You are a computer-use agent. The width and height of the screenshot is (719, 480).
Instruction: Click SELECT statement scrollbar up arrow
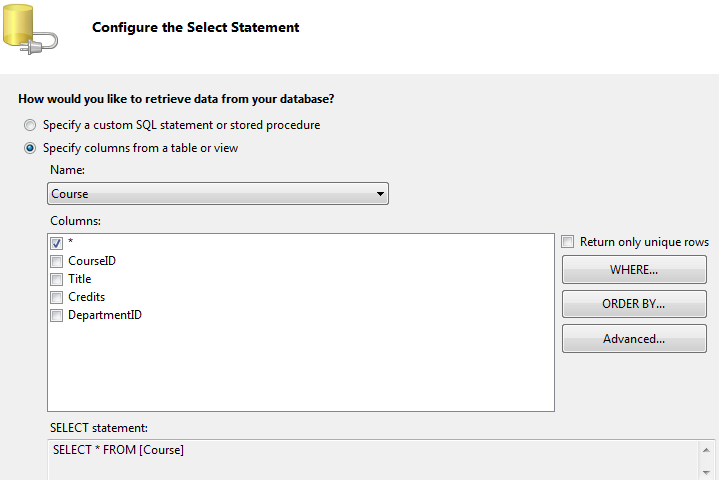point(706,450)
